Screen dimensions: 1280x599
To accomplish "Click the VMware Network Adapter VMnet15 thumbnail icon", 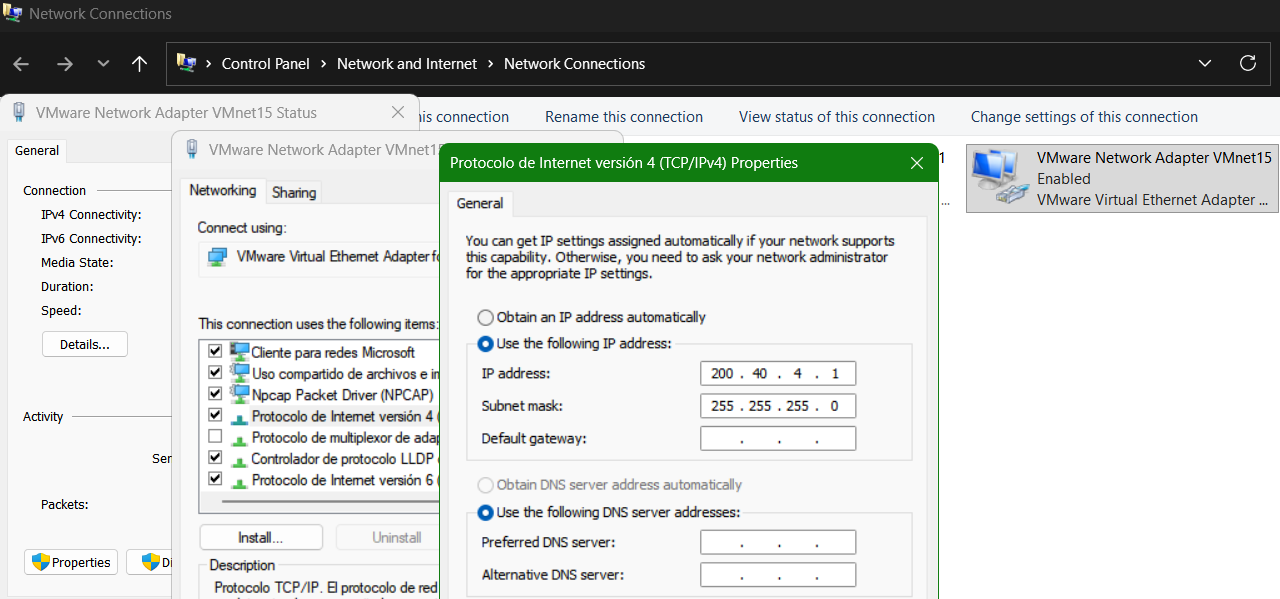I will pos(997,178).
